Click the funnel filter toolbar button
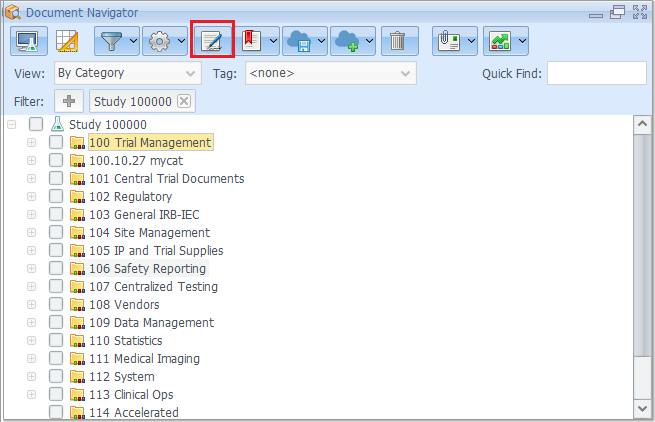Image resolution: width=655 pixels, height=422 pixels. point(112,41)
